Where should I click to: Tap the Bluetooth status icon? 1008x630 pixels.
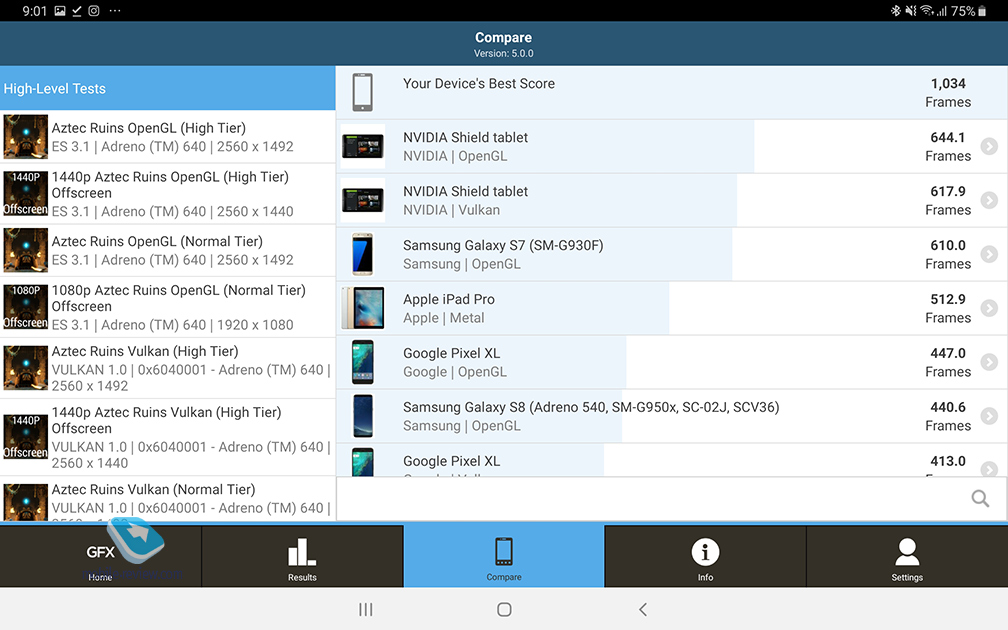point(896,11)
